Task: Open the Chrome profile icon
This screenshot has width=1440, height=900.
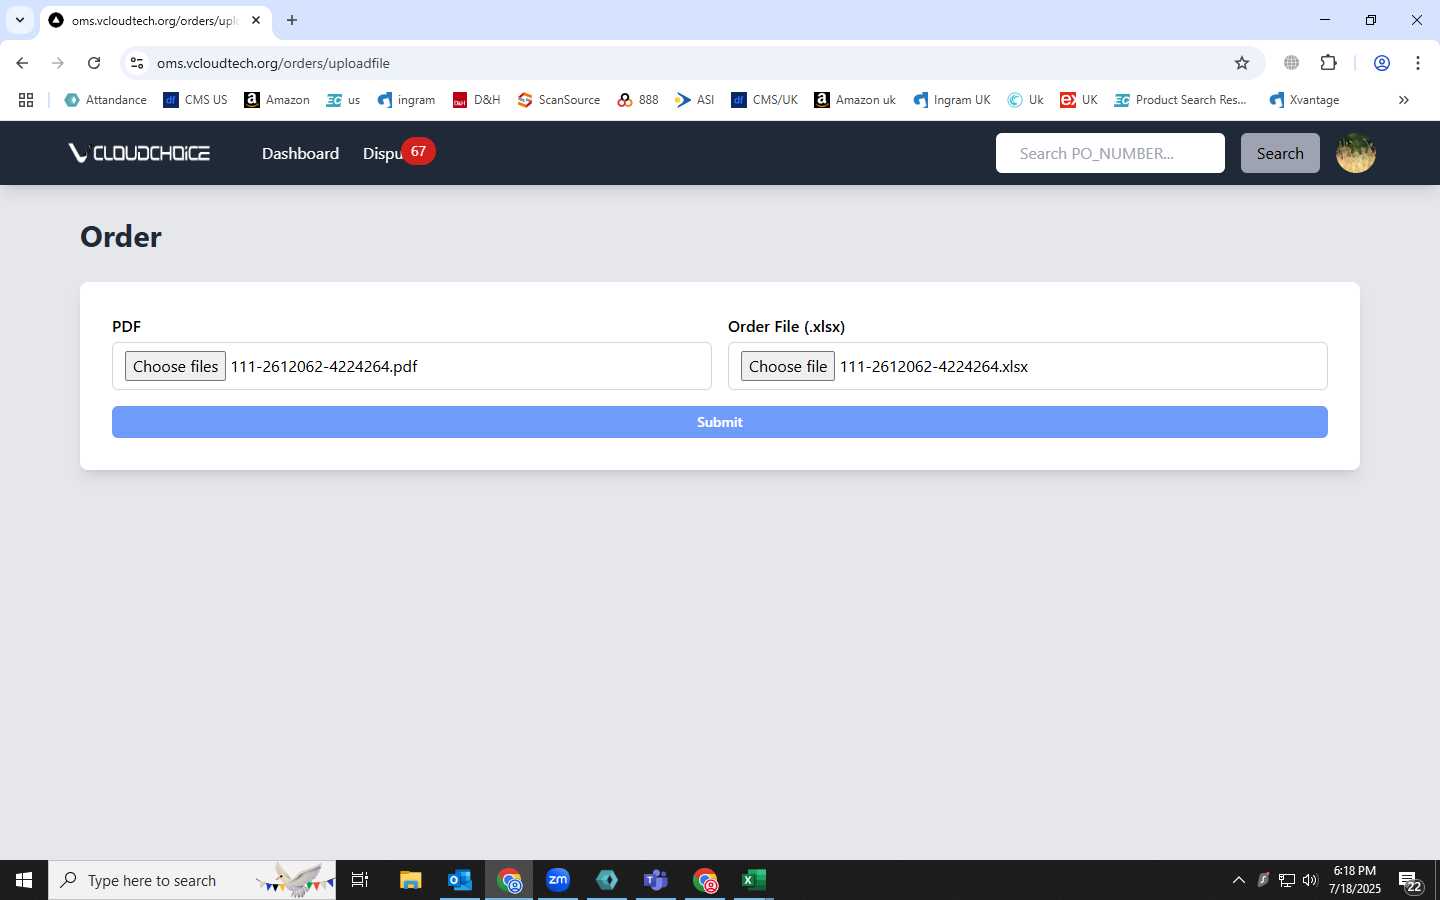Action: [1382, 63]
